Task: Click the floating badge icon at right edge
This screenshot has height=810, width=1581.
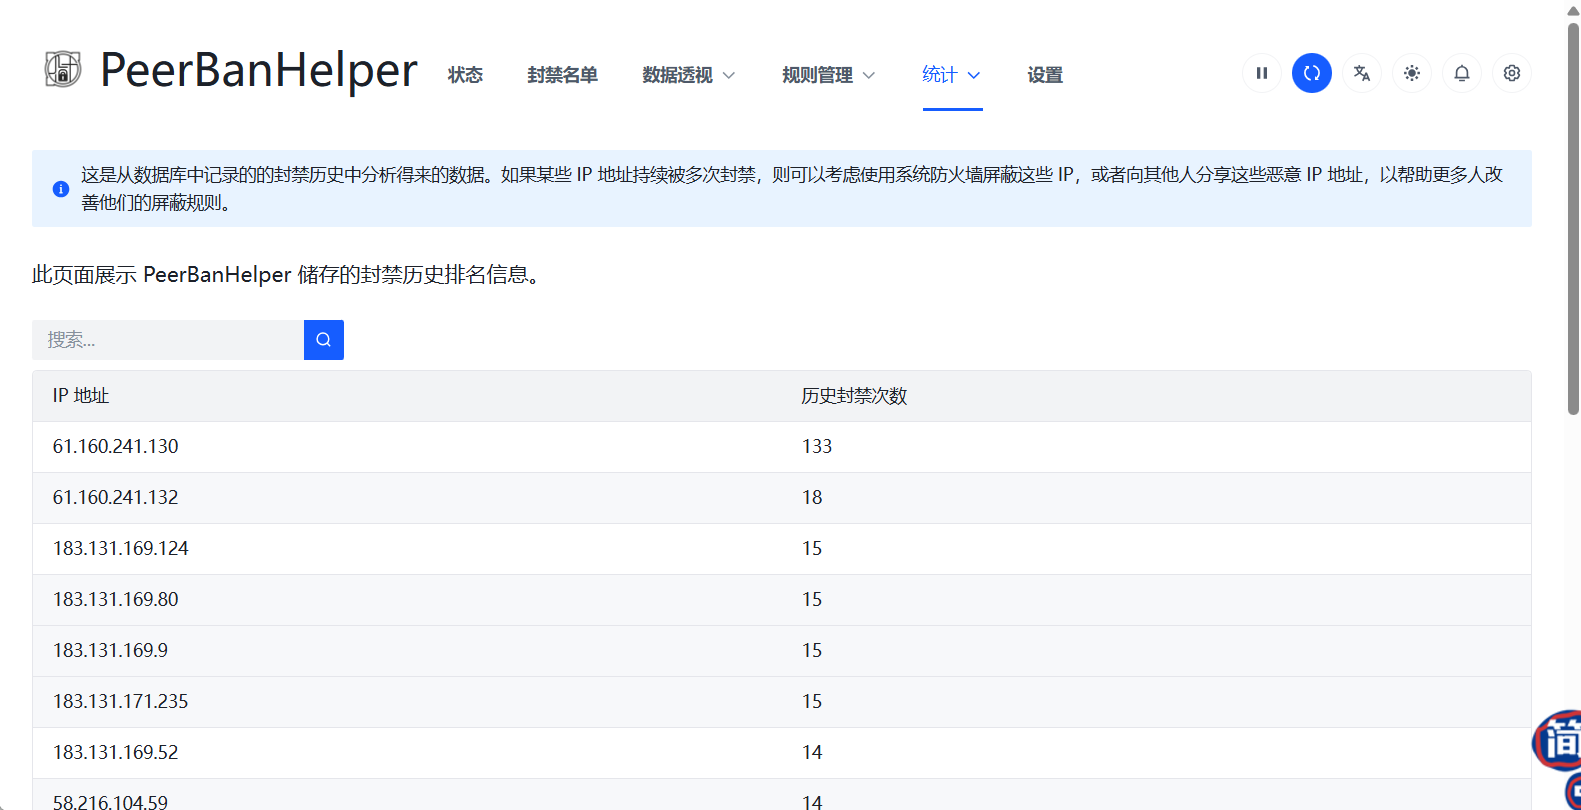Action: click(x=1560, y=741)
